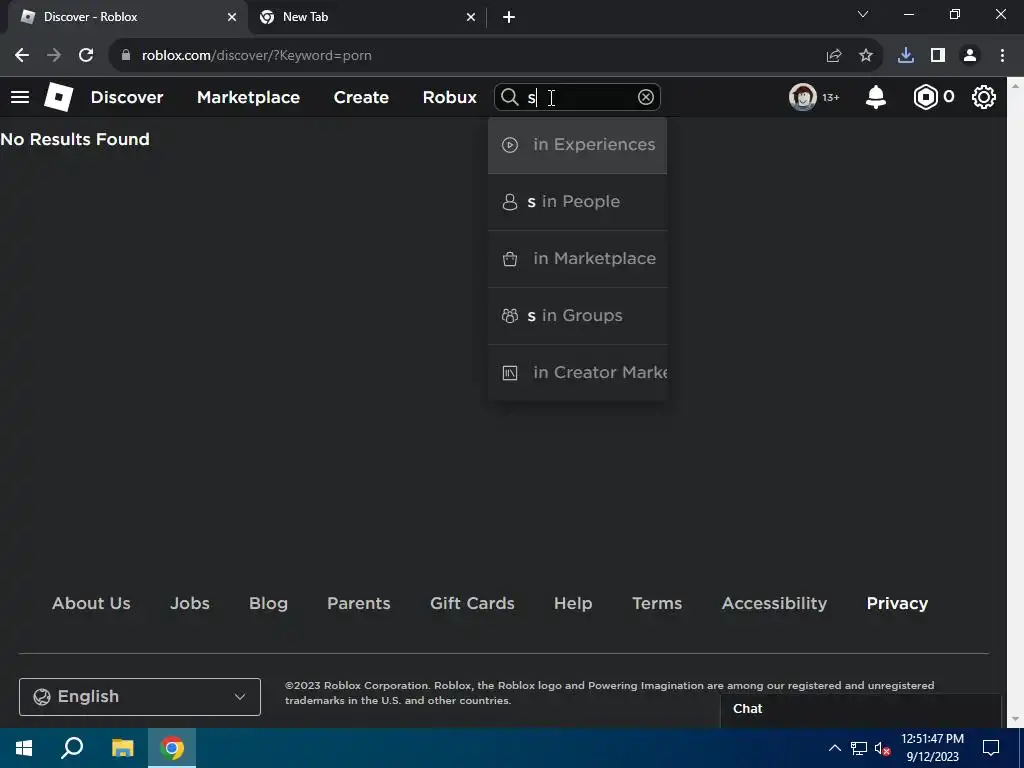The image size is (1024, 768).
Task: Open Windows taskbar search
Action: 72,748
